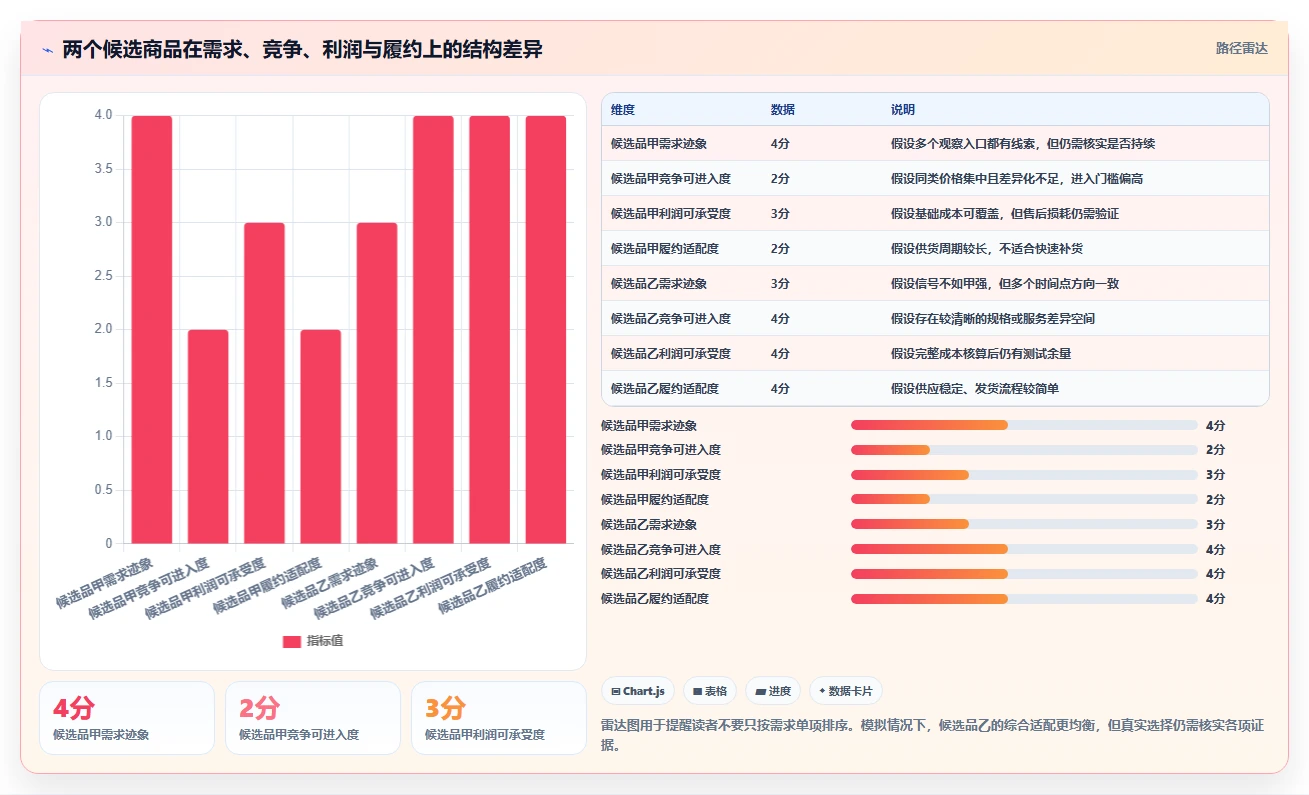The width and height of the screenshot is (1309, 795).
Task: Click the x-axis label 候选品甲需求迹象
Action: pyautogui.click(x=104, y=582)
